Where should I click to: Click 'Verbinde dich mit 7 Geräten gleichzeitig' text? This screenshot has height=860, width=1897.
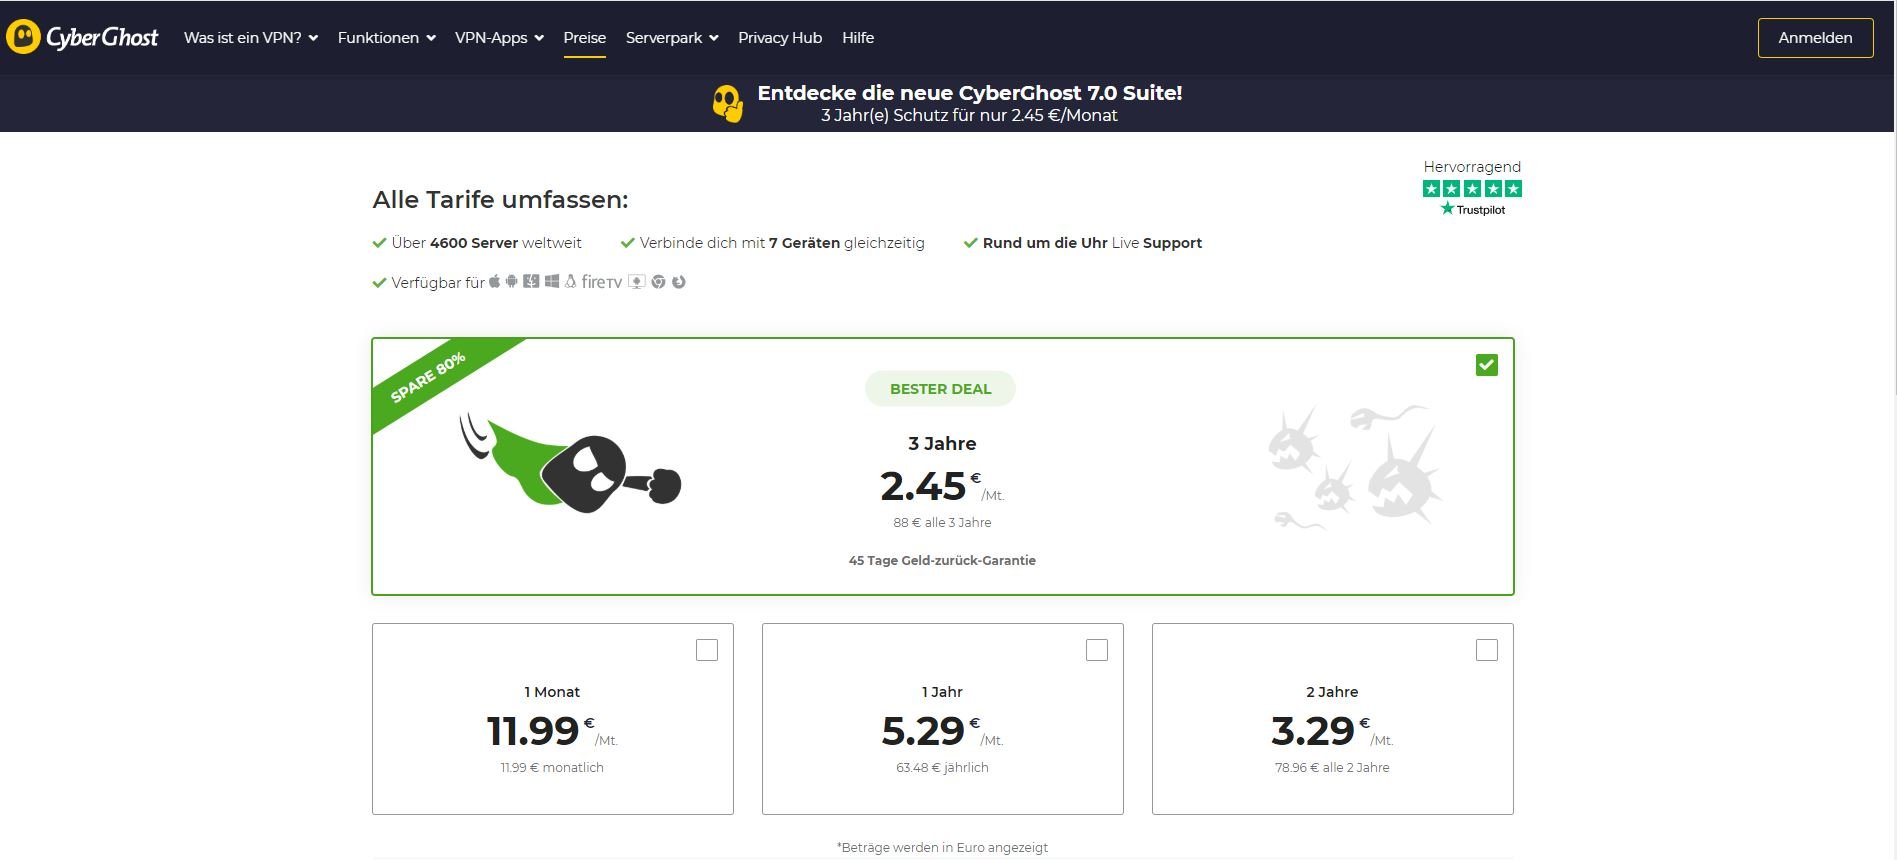[782, 243]
